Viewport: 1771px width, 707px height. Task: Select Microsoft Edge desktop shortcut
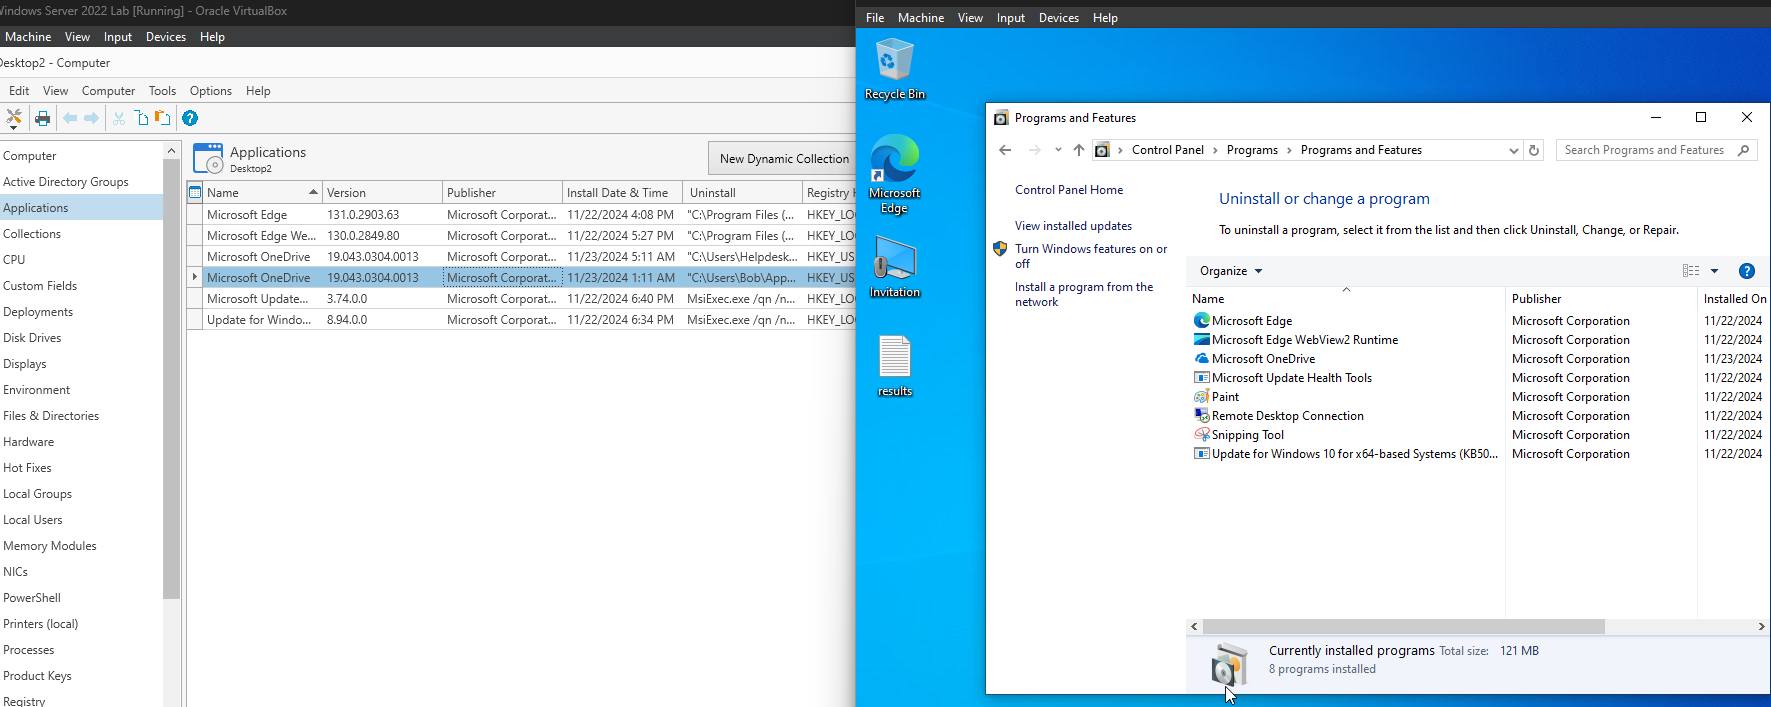coord(895,174)
